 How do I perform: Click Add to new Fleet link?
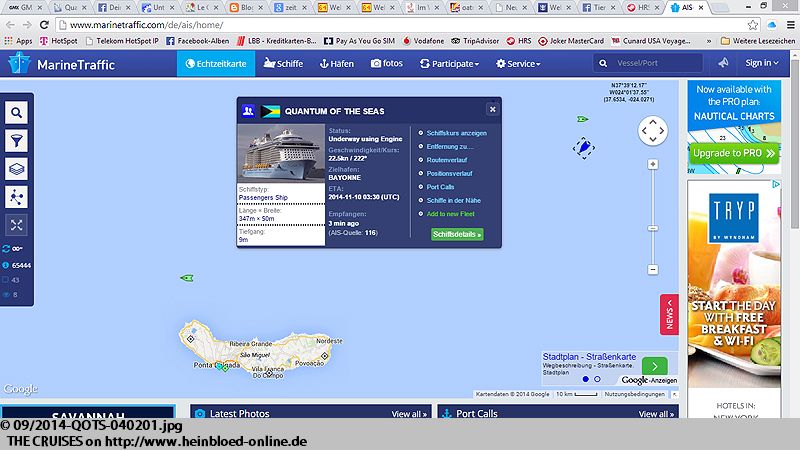click(451, 214)
